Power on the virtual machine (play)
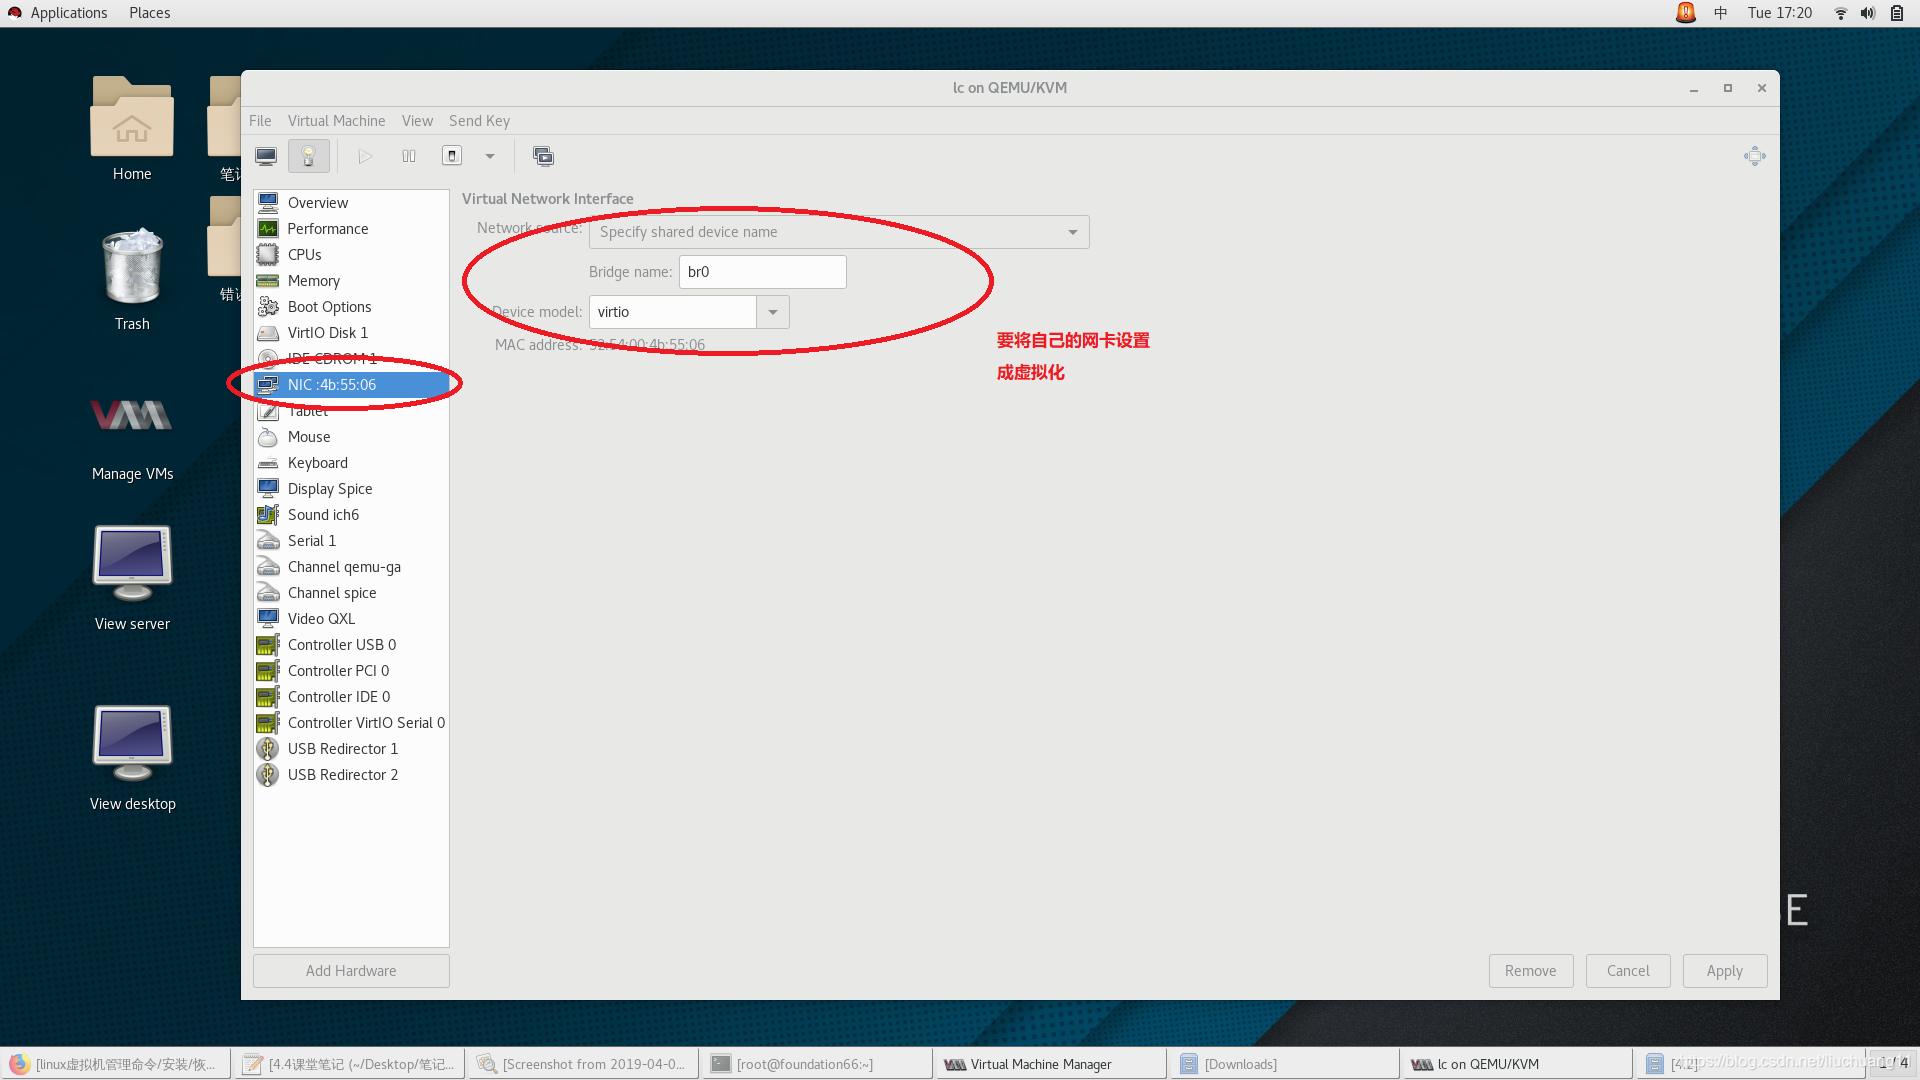The width and height of the screenshot is (1920, 1080). tap(365, 156)
